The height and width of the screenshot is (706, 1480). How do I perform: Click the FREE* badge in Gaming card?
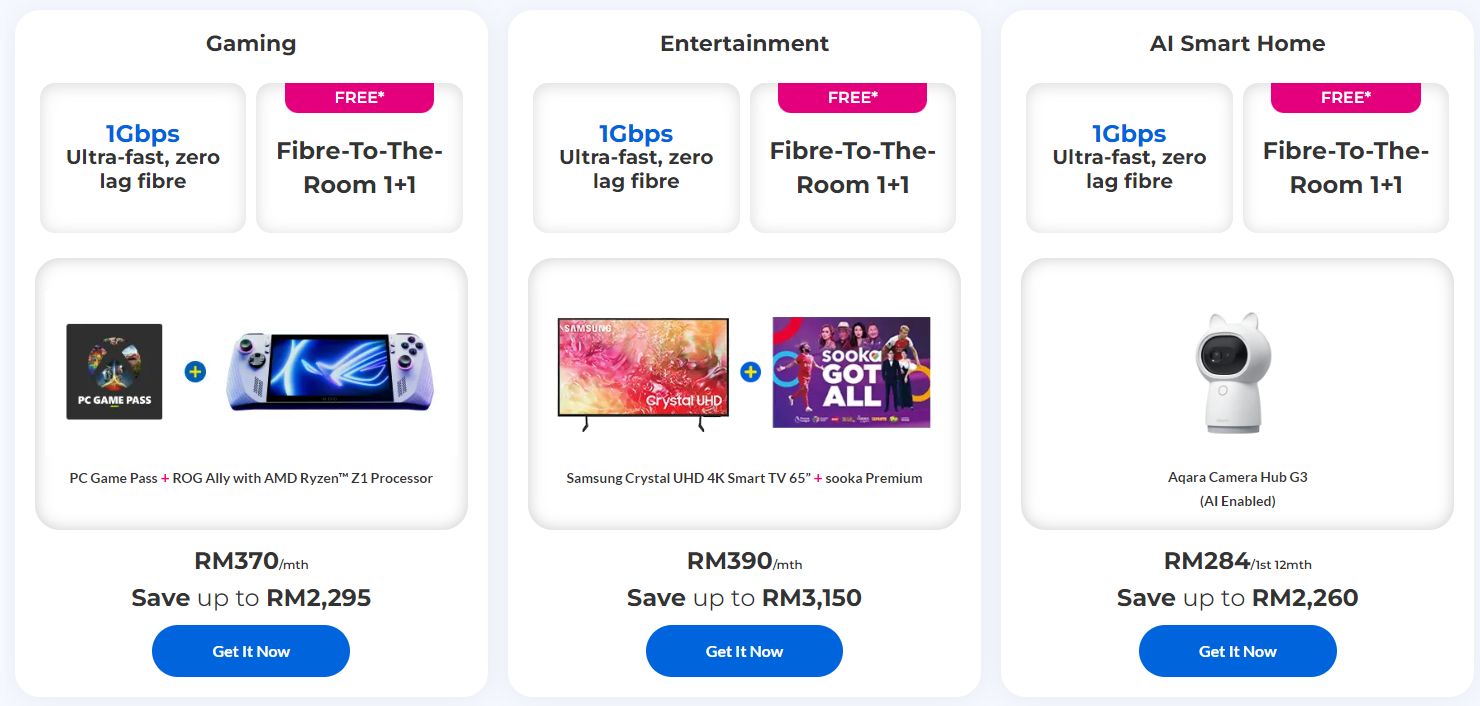[359, 97]
